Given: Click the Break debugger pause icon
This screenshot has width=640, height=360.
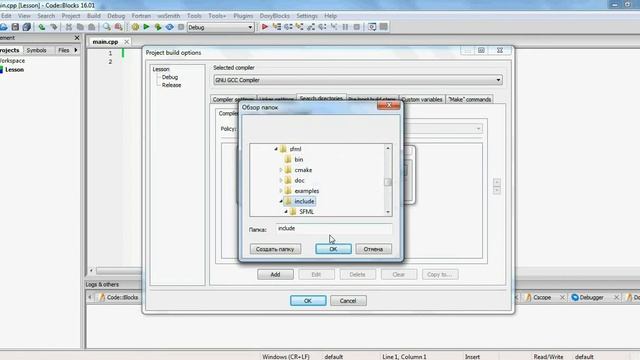Looking at the screenshot, I should click(345, 27).
